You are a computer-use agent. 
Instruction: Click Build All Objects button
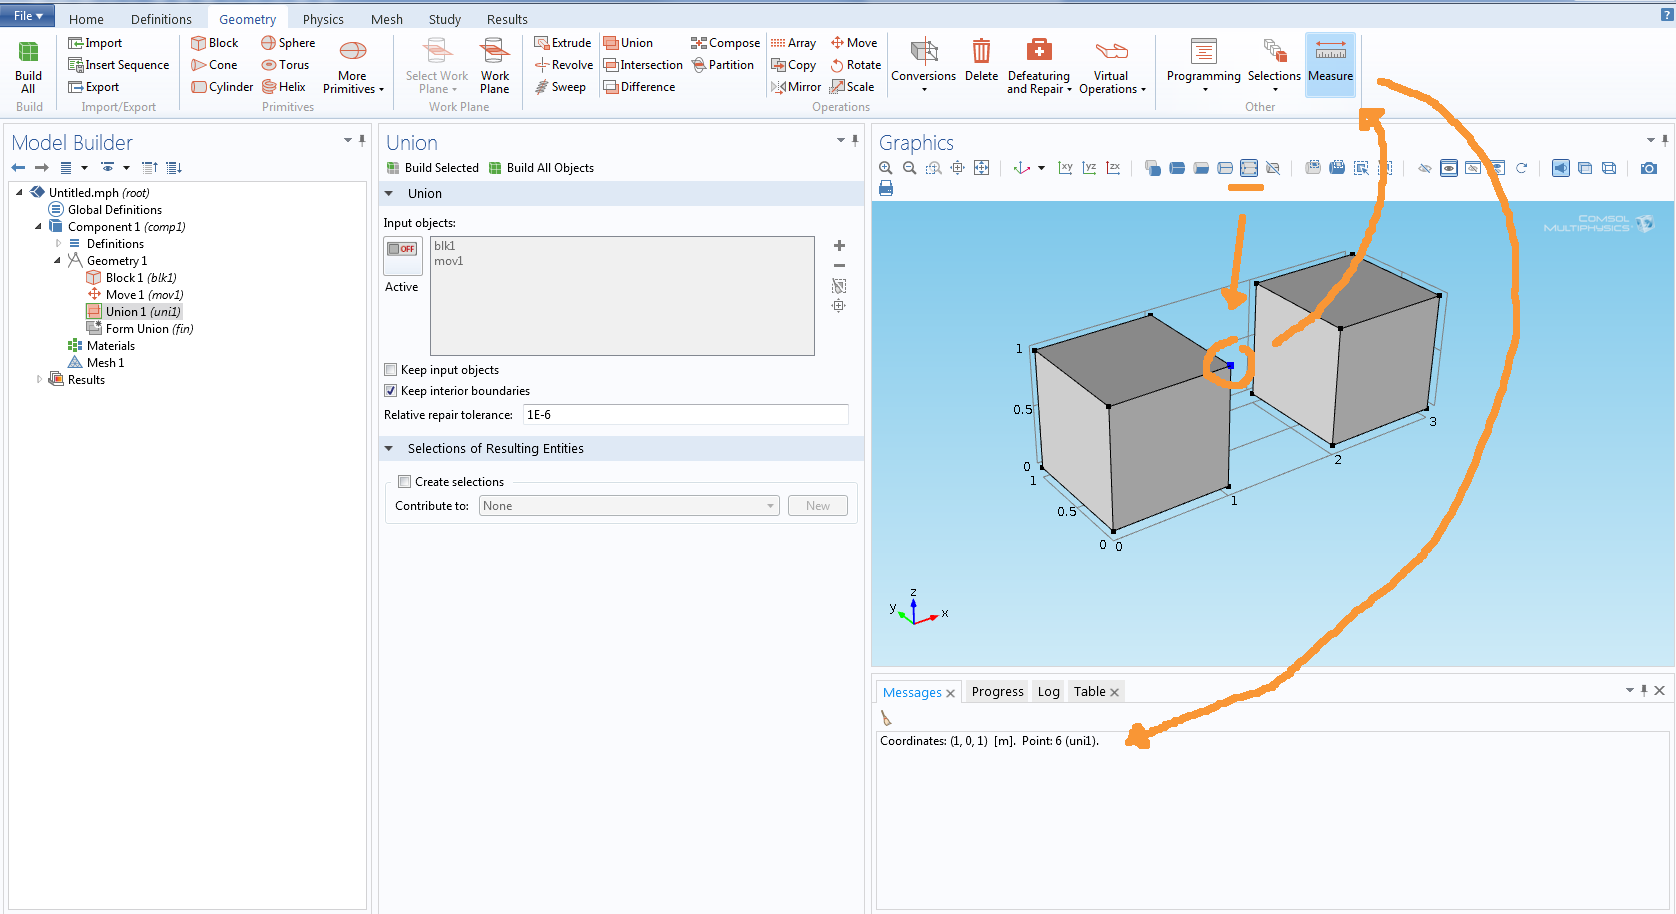coord(541,168)
